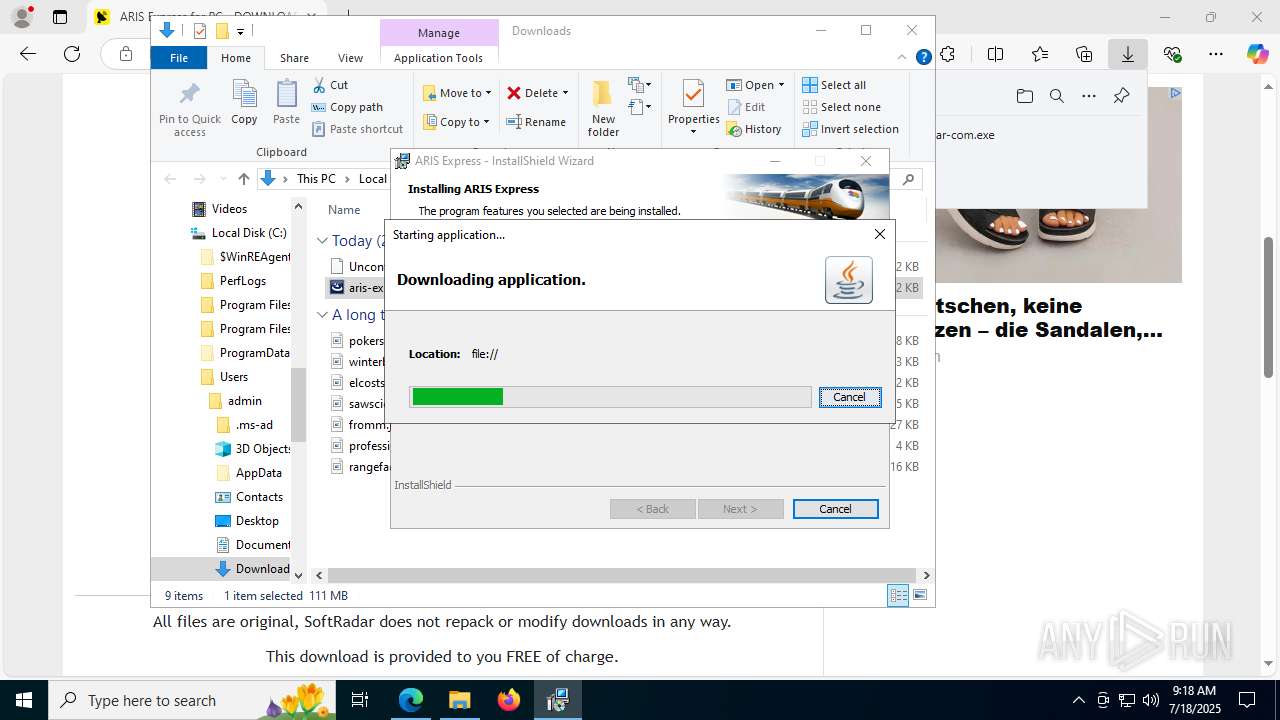
Task: Click search icon in Edge downloads popup
Action: pos(1057,96)
